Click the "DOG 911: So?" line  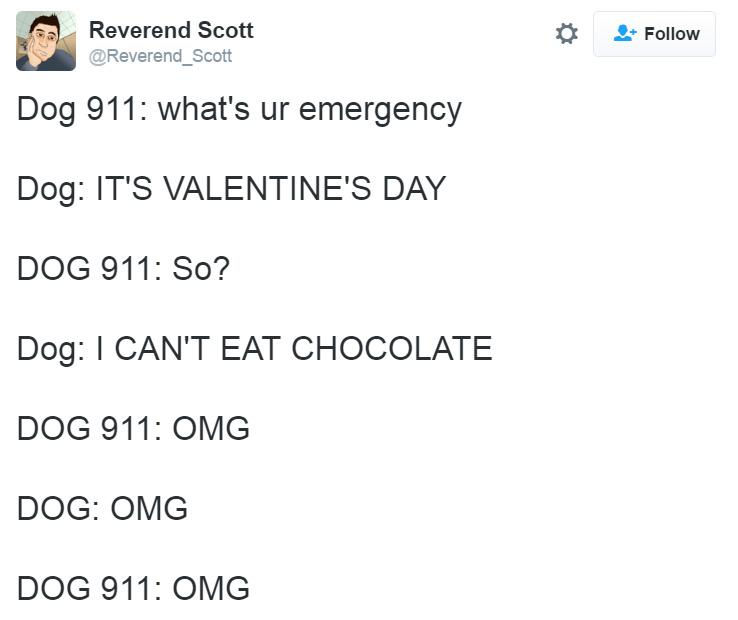[123, 268]
